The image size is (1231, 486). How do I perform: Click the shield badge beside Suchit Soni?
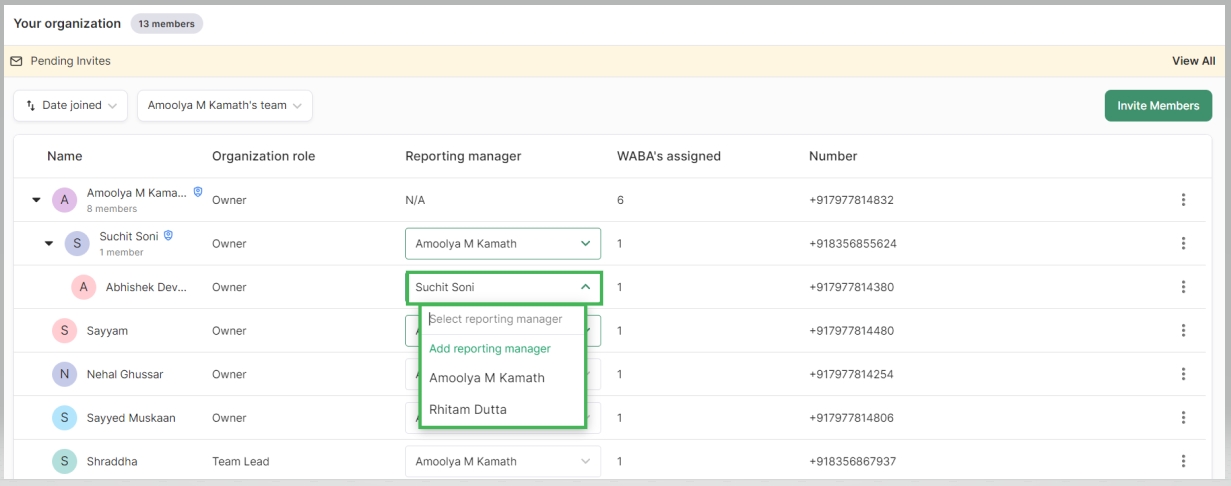coord(168,236)
